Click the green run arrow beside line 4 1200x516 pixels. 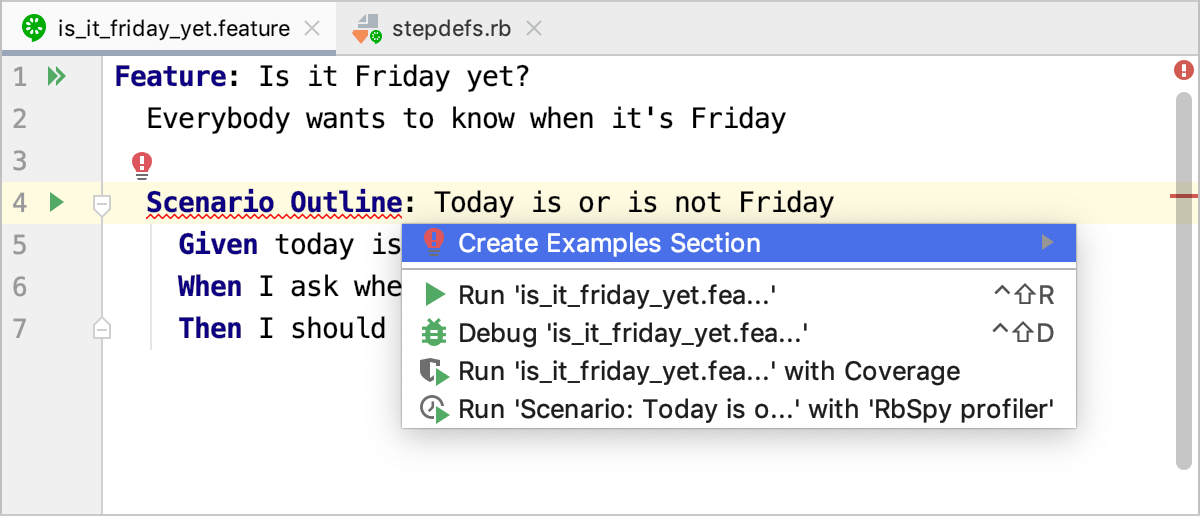pos(56,203)
